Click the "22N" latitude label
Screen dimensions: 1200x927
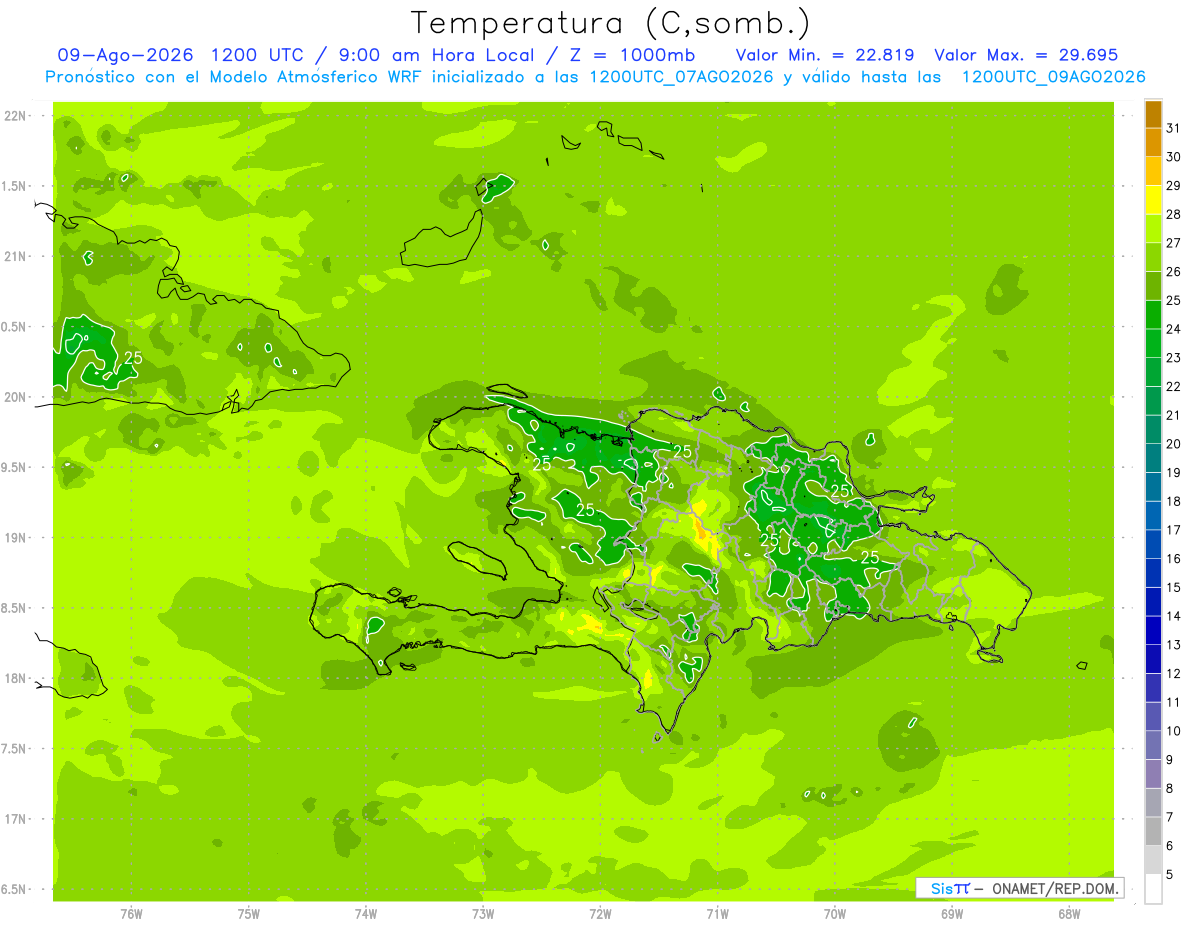pos(15,116)
